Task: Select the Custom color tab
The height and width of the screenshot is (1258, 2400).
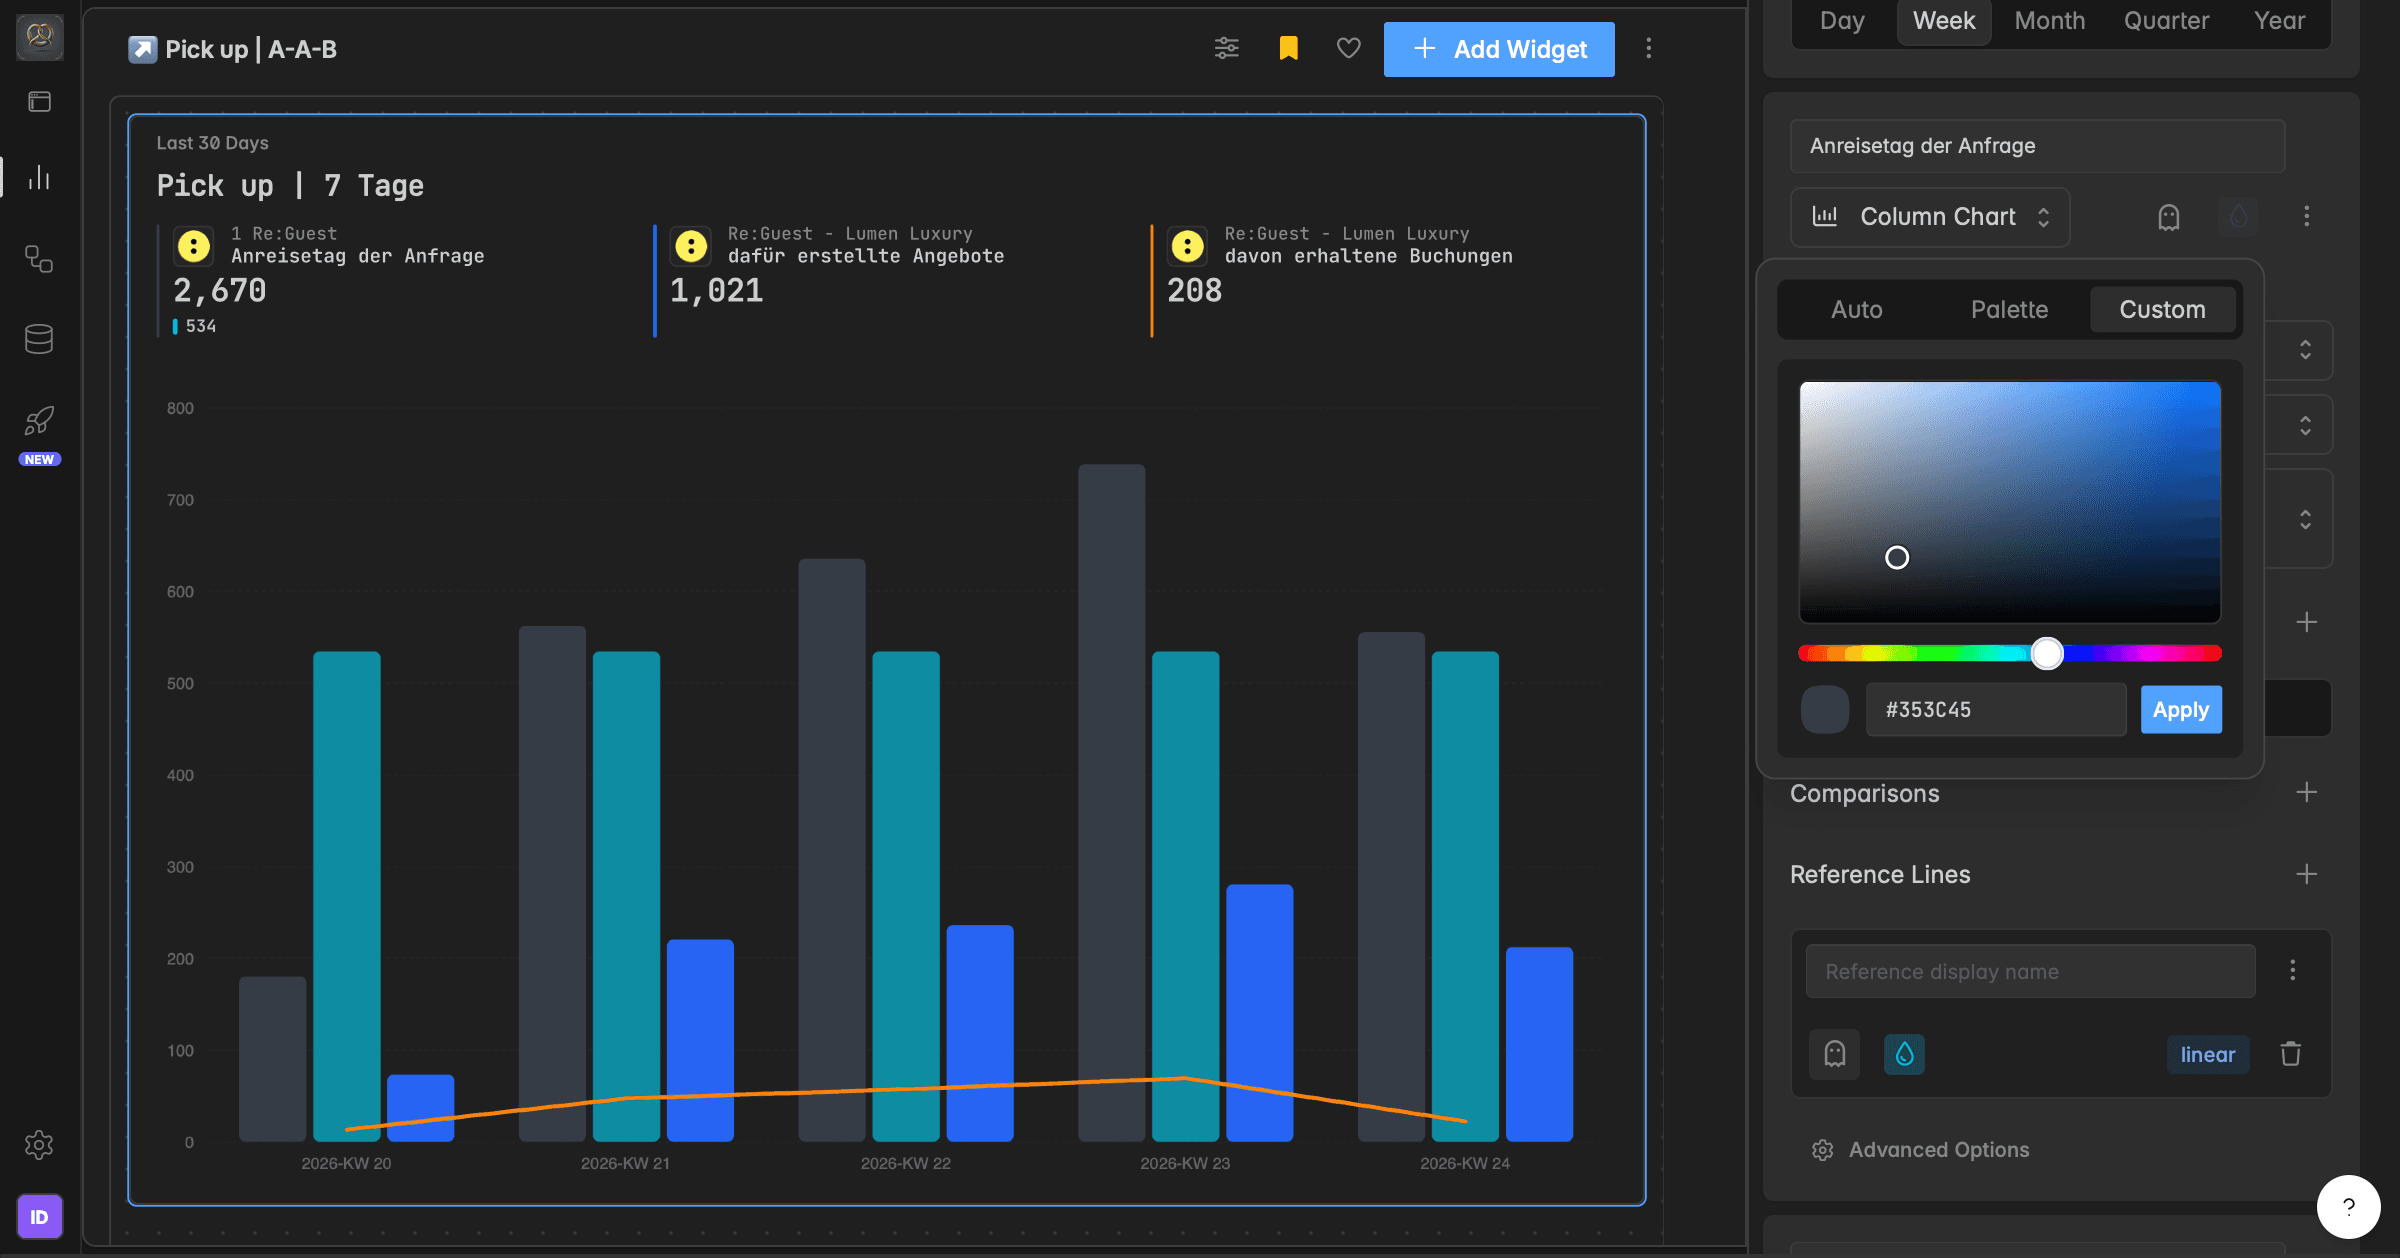Action: pos(2163,310)
